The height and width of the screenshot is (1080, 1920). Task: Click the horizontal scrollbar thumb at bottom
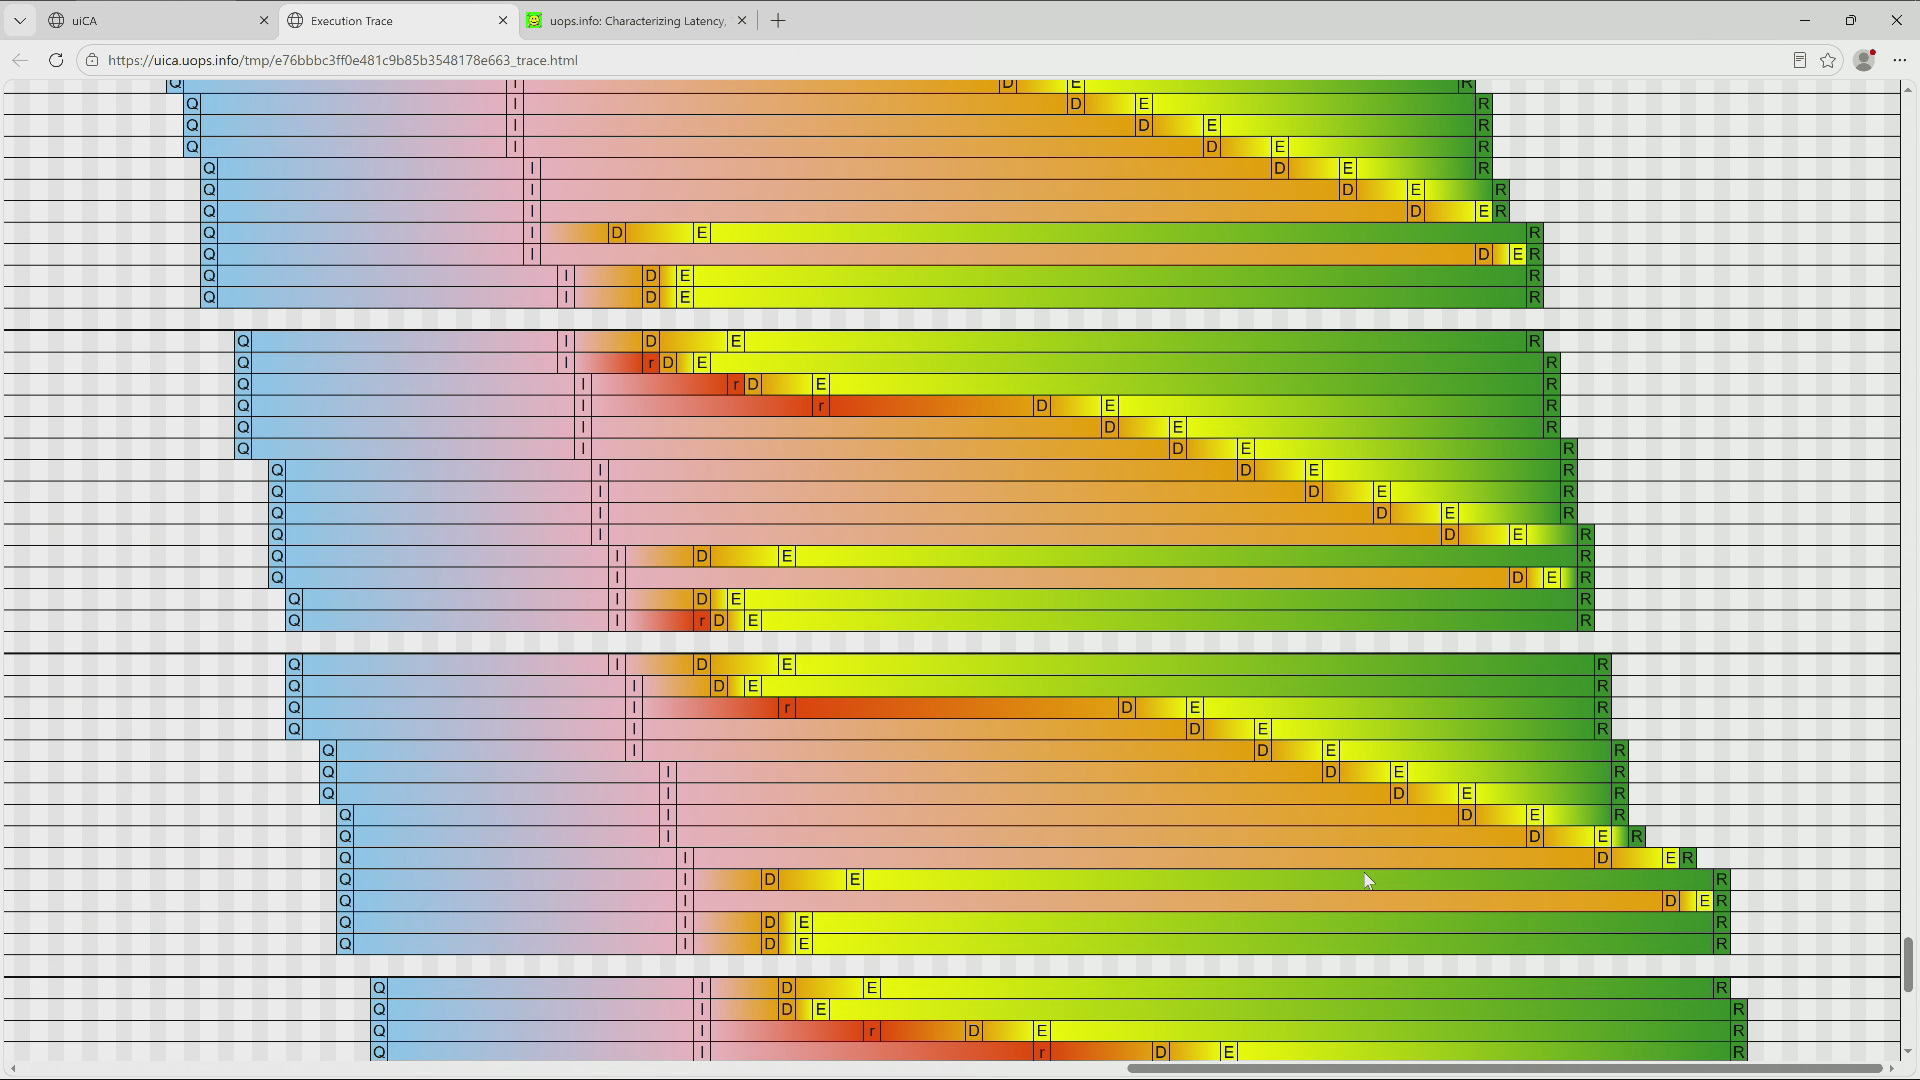tap(1505, 1068)
